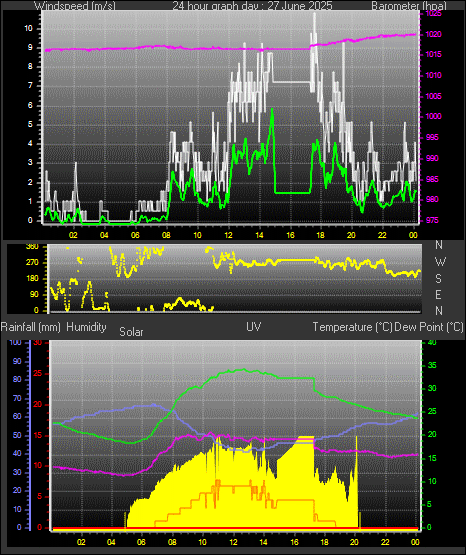The height and width of the screenshot is (555, 466).
Task: Select the Humidity label
Action: point(86,327)
